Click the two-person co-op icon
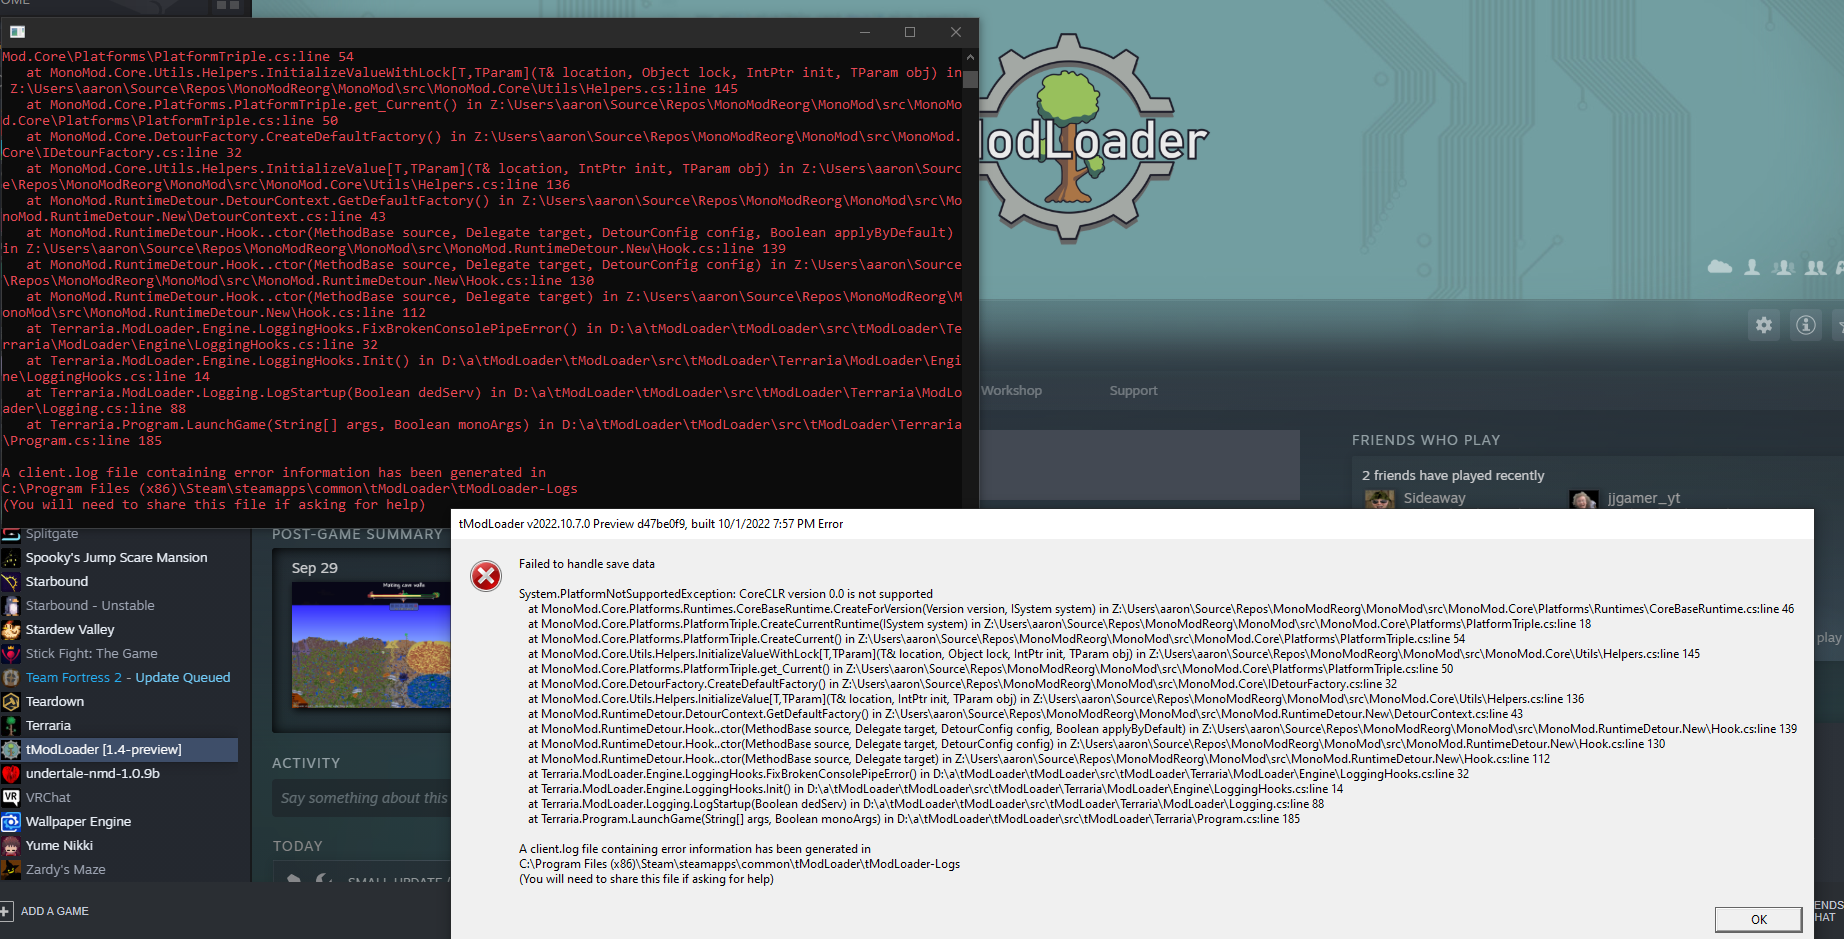Screen dimensions: 1844x939 tap(1816, 267)
